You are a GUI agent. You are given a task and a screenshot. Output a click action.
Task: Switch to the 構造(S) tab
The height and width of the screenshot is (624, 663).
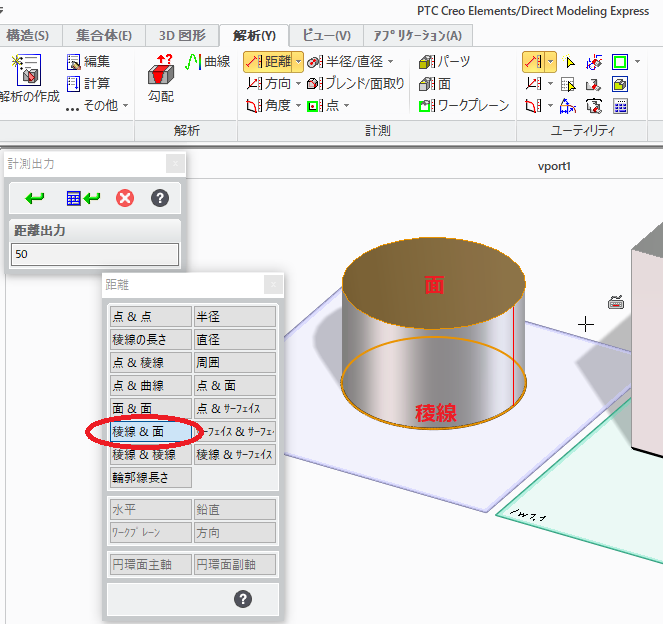point(27,35)
